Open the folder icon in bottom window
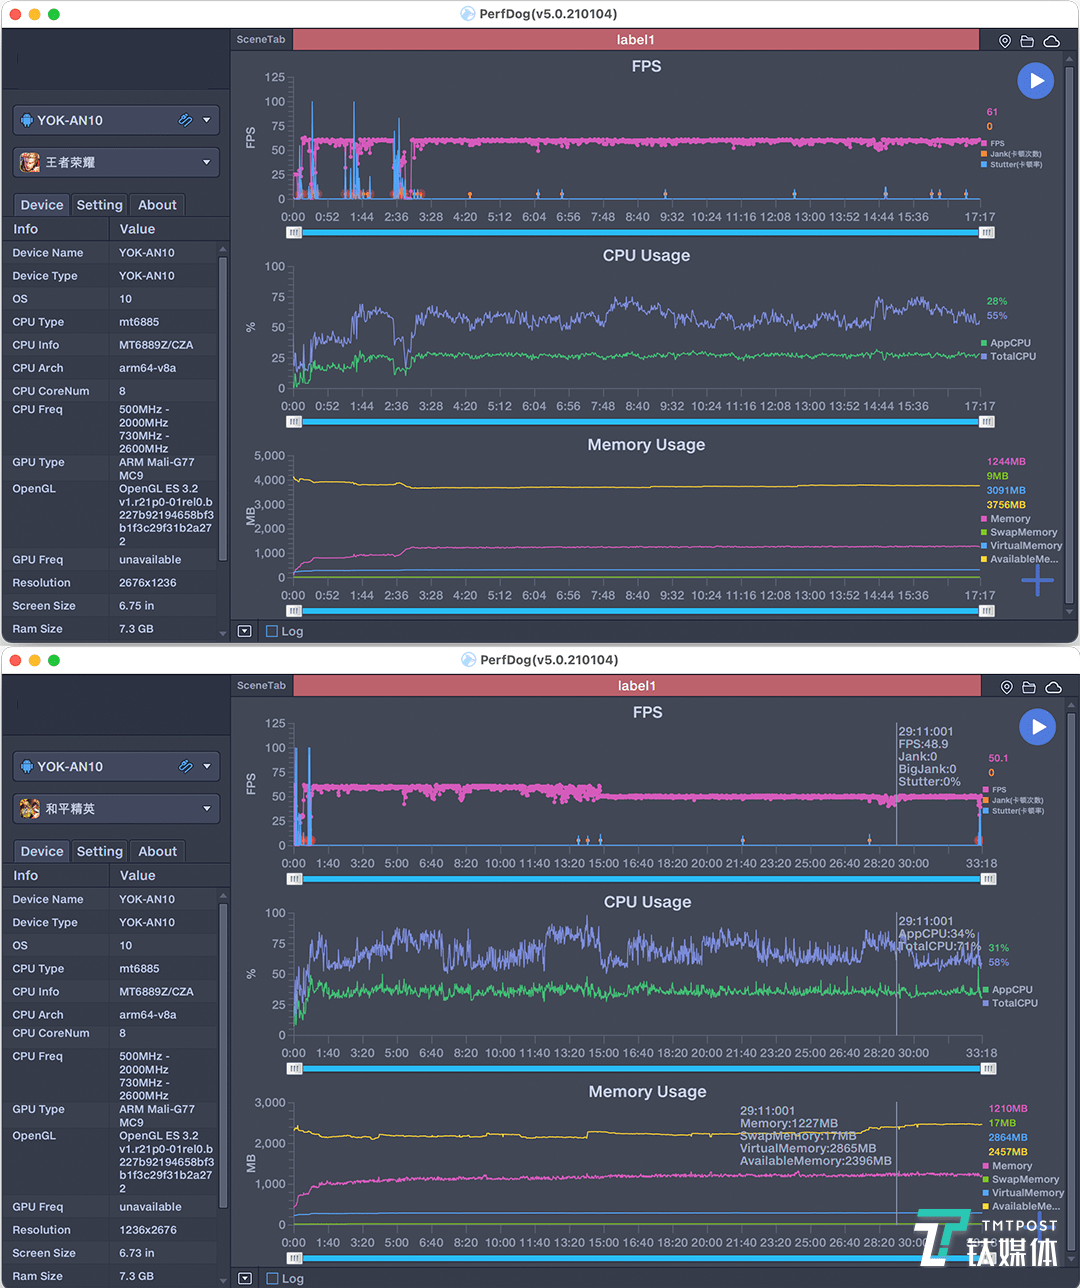Viewport: 1080px width, 1288px height. (x=1028, y=687)
